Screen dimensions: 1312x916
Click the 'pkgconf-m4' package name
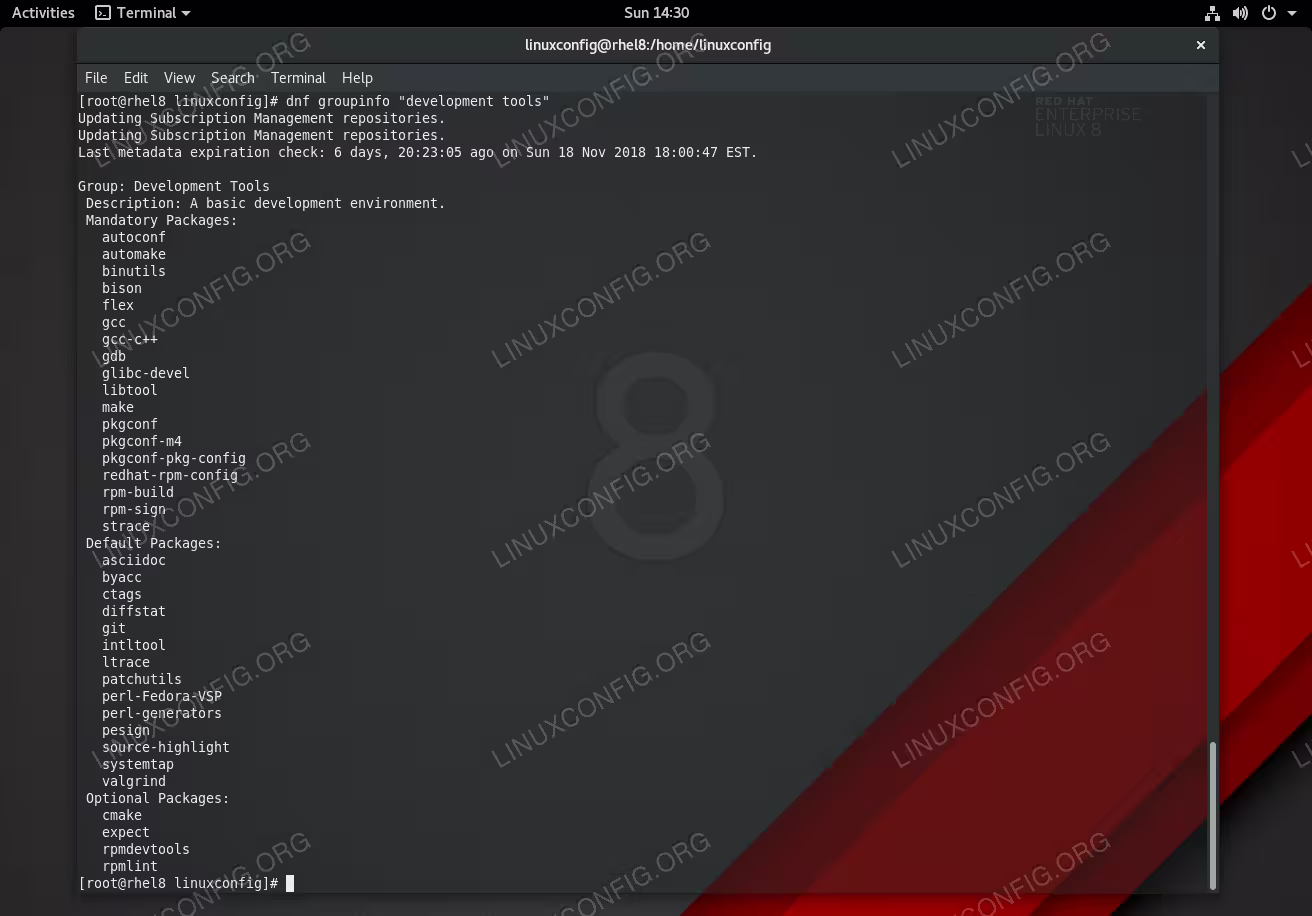tap(142, 441)
